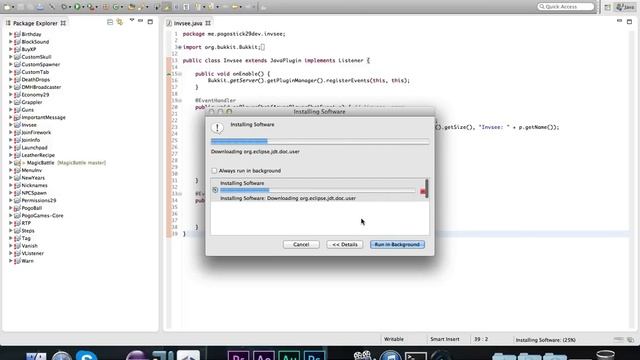Click Cancel in Installing Software dialog
The width and height of the screenshot is (640, 360).
301,244
